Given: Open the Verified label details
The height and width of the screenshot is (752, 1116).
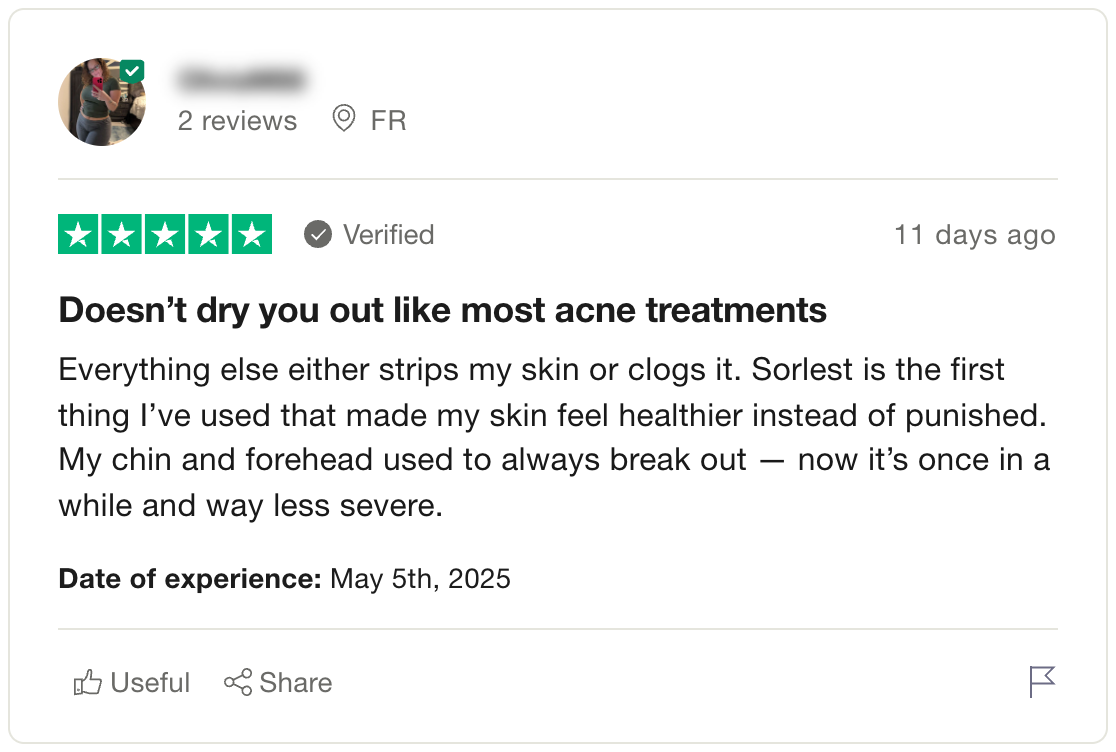Looking at the screenshot, I should [389, 235].
